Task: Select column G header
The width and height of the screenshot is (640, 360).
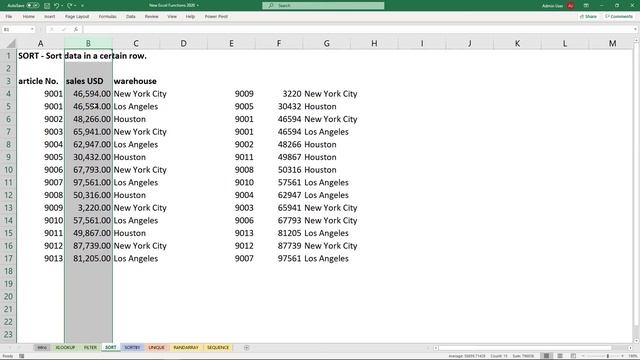Action: point(327,43)
